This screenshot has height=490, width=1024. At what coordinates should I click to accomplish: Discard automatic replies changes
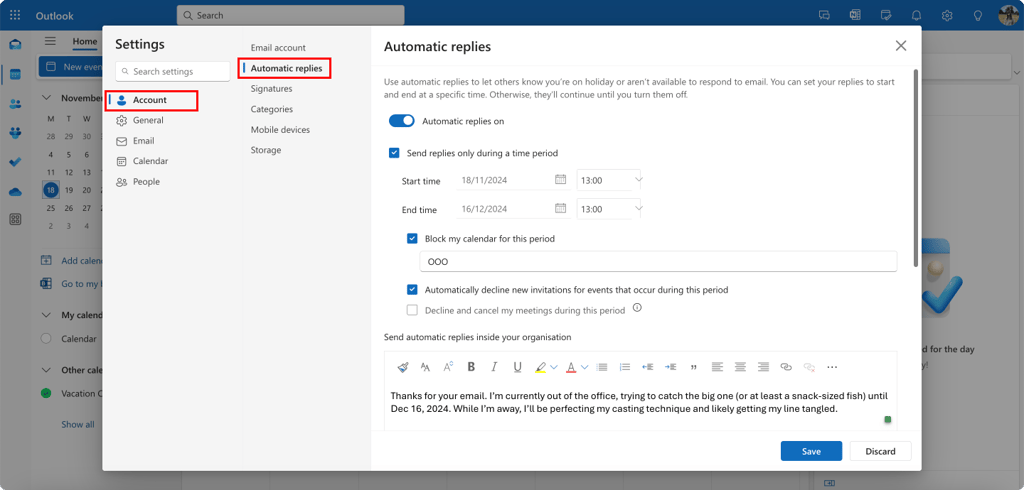click(880, 451)
